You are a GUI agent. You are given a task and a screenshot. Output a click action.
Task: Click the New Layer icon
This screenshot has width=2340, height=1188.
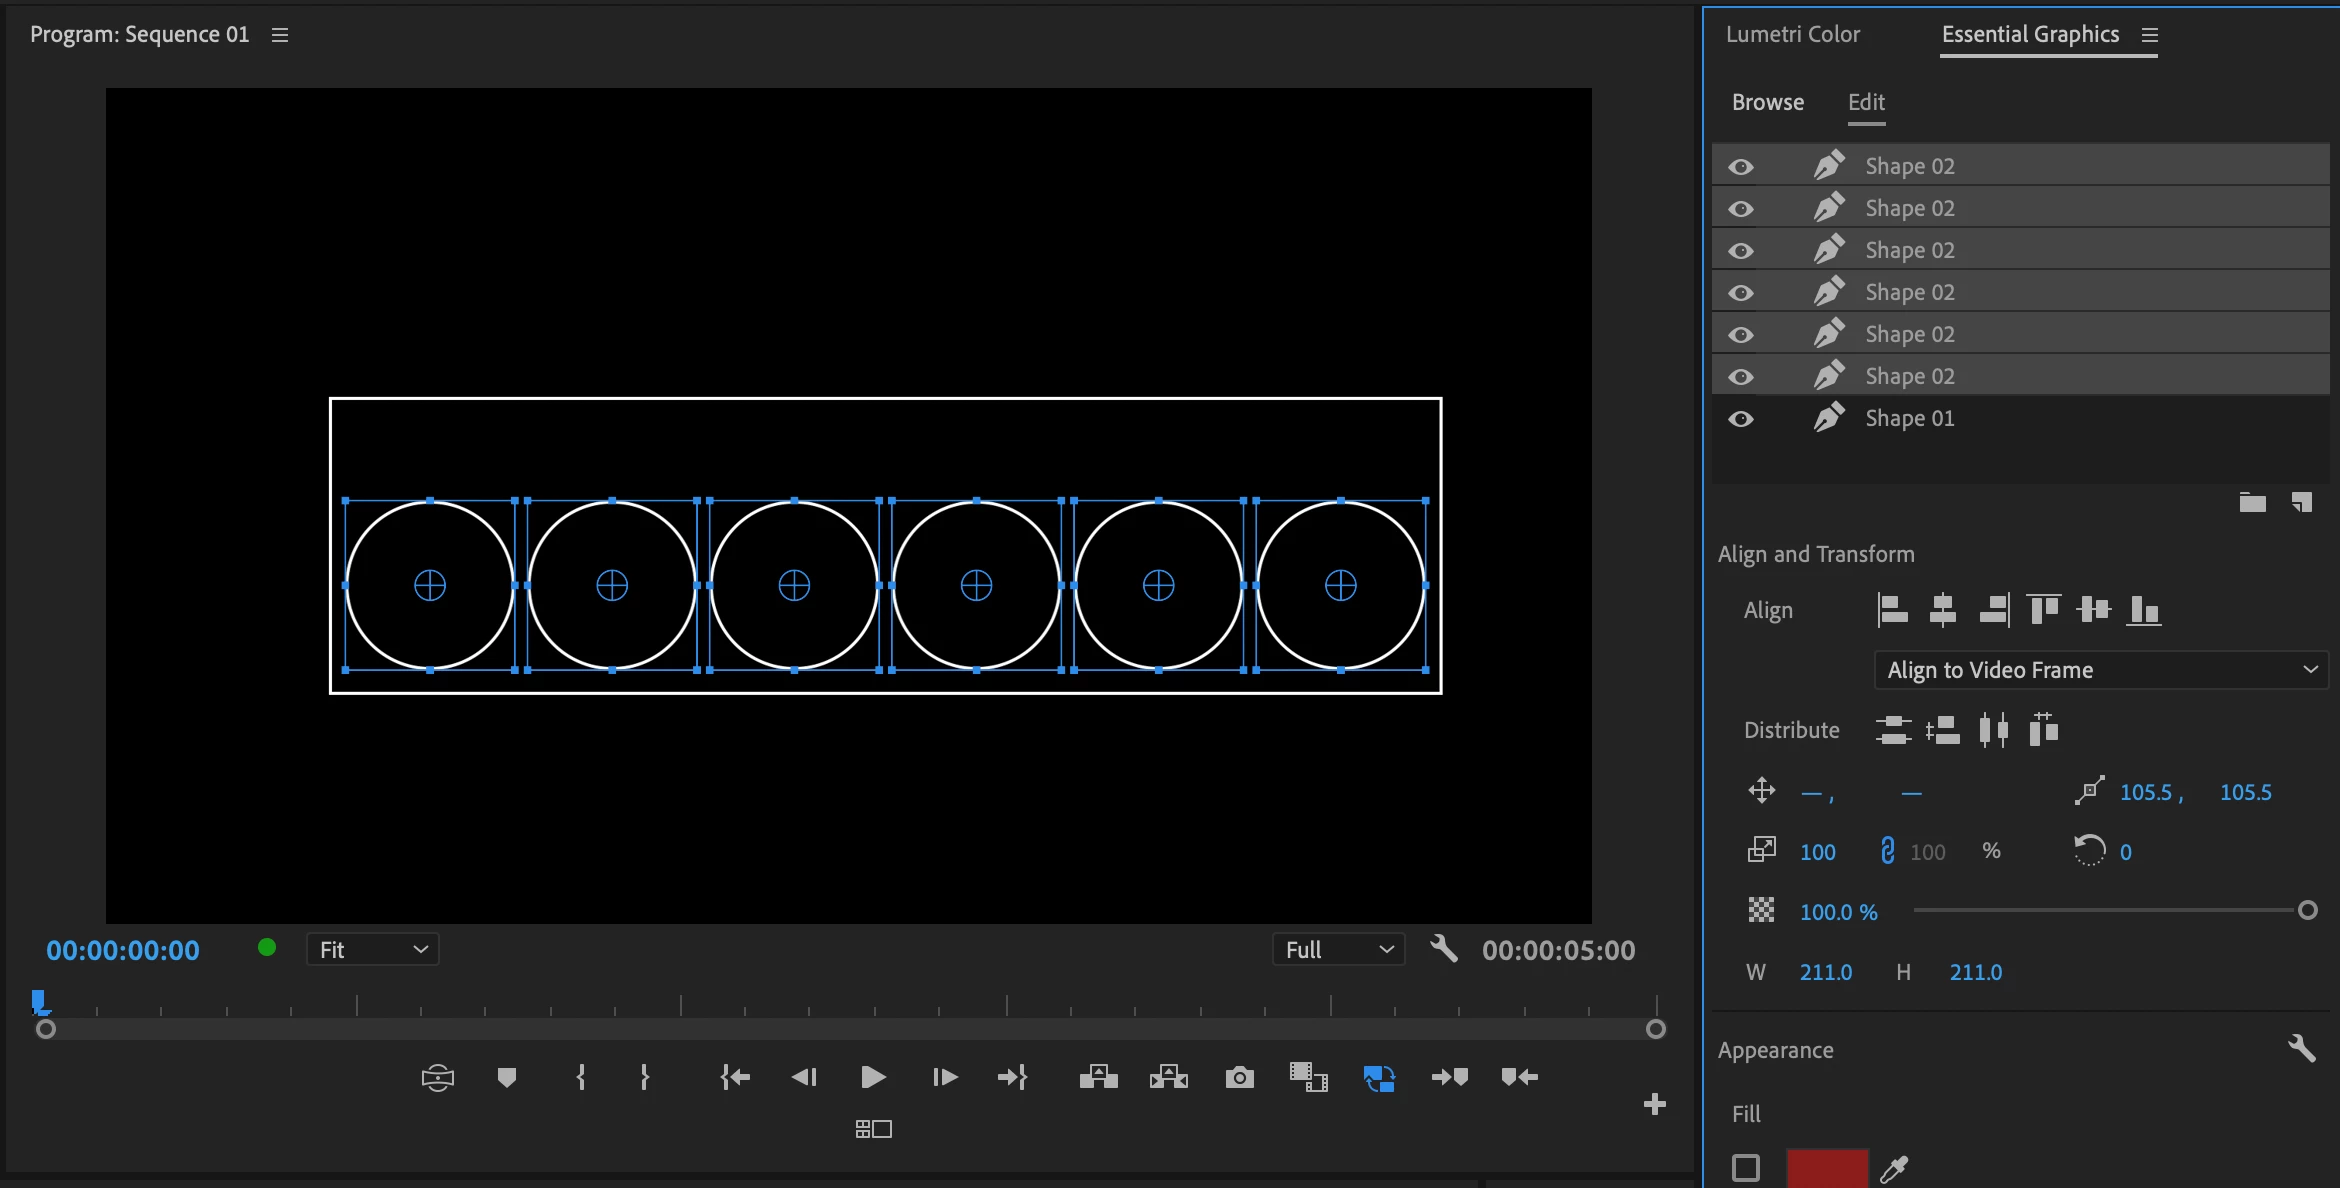pos(2302,502)
